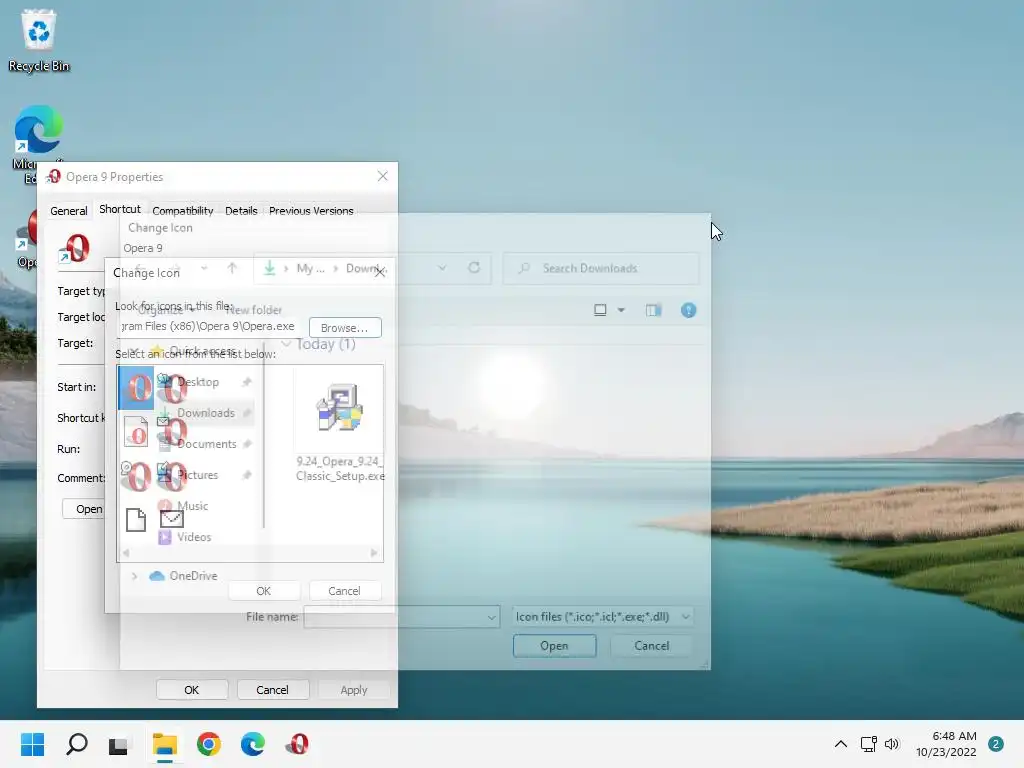Collapse the Today (1) group
1024x768 pixels.
coord(286,344)
